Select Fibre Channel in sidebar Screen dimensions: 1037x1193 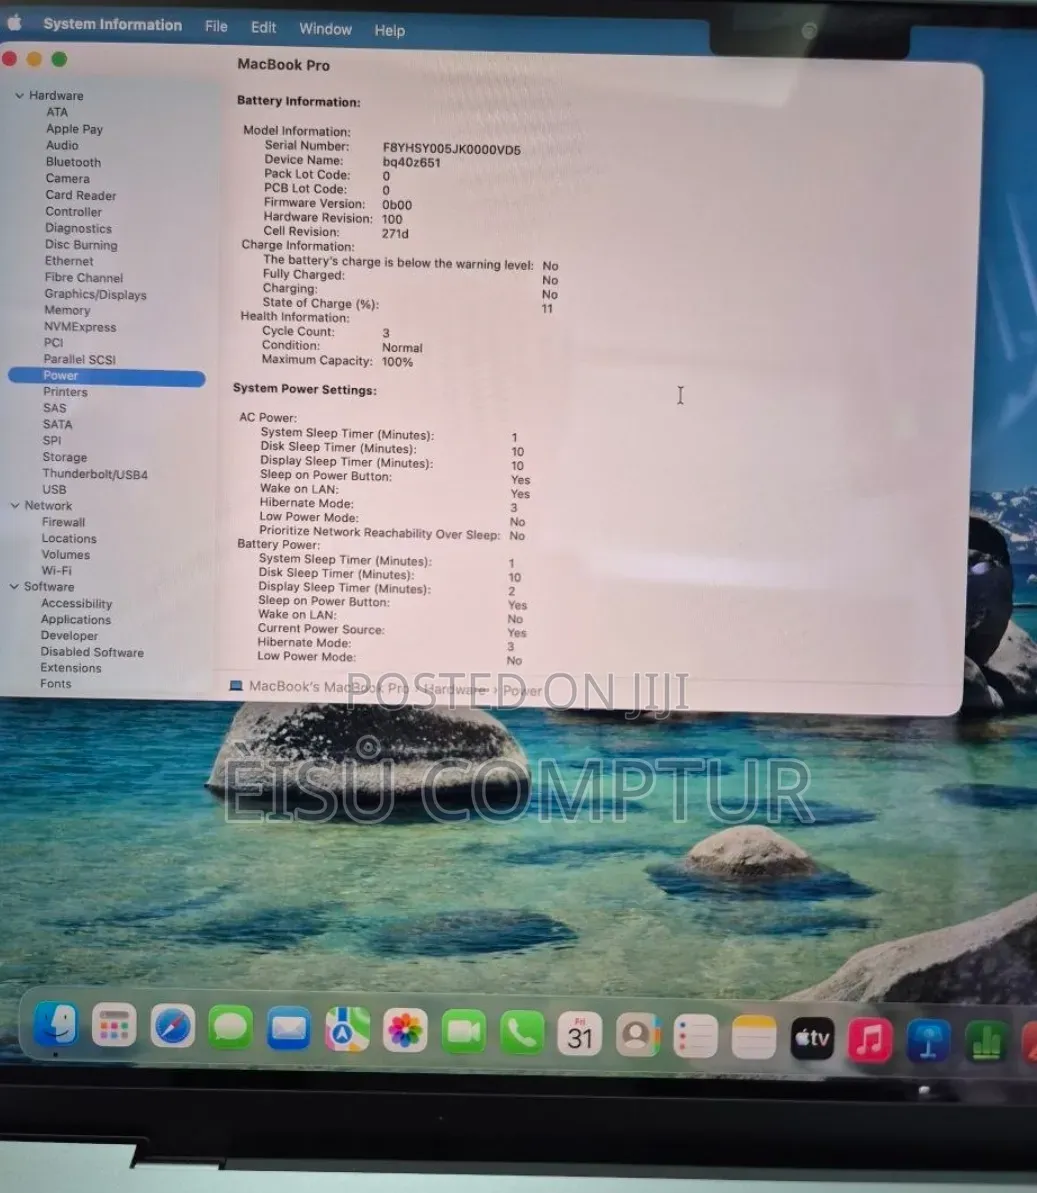84,278
